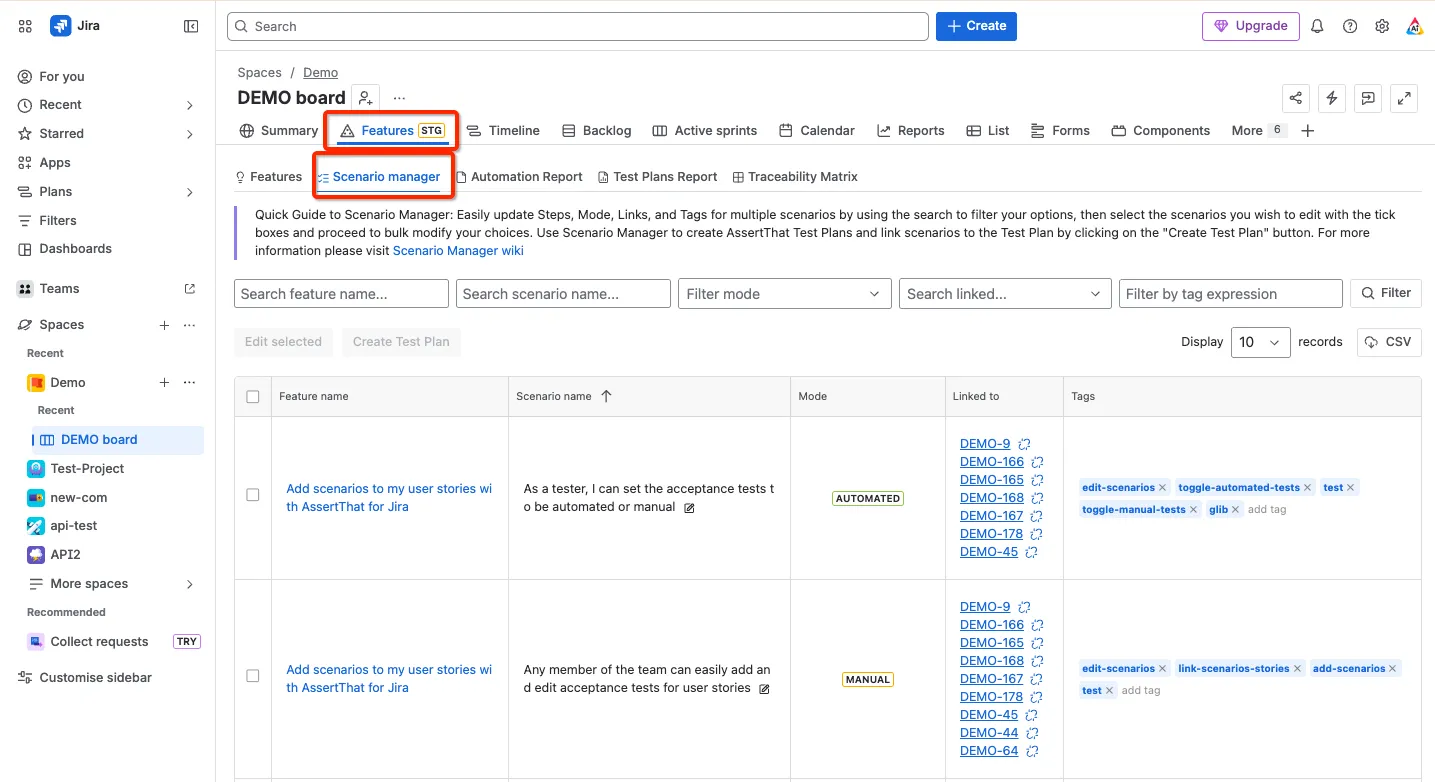The image size is (1435, 782).
Task: Export scenarios with the CSV button
Action: [1389, 342]
